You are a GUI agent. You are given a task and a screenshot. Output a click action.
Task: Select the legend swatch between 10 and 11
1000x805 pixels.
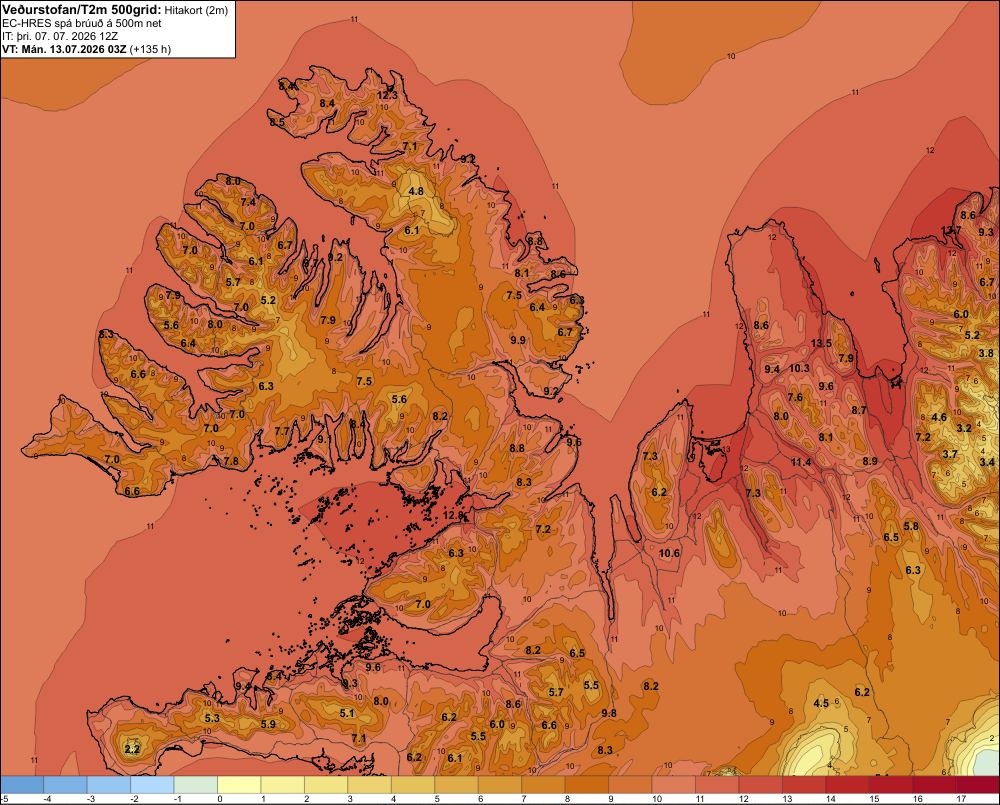673,785
